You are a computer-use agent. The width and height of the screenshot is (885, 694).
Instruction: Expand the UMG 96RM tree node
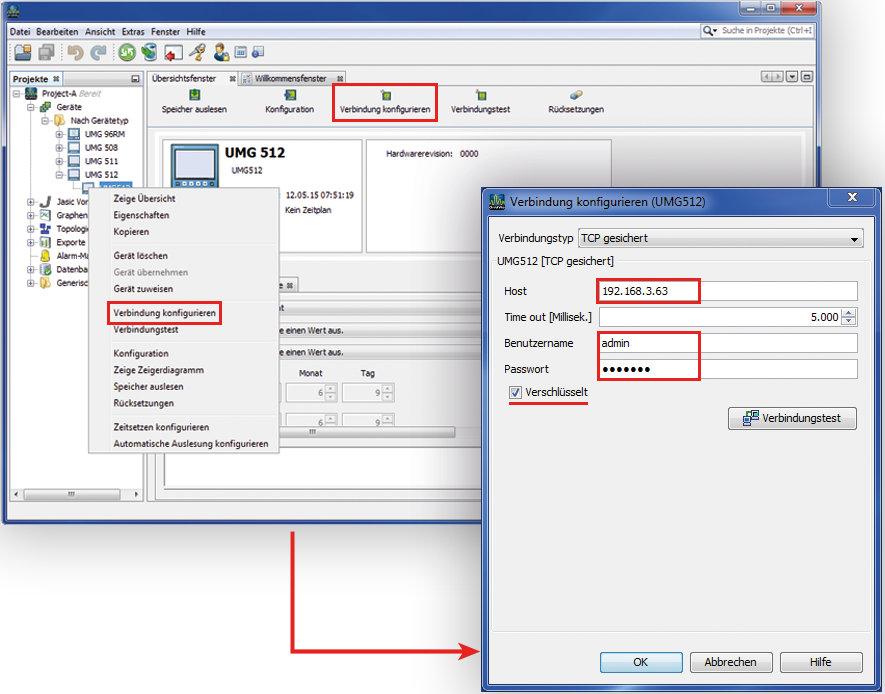(59, 134)
